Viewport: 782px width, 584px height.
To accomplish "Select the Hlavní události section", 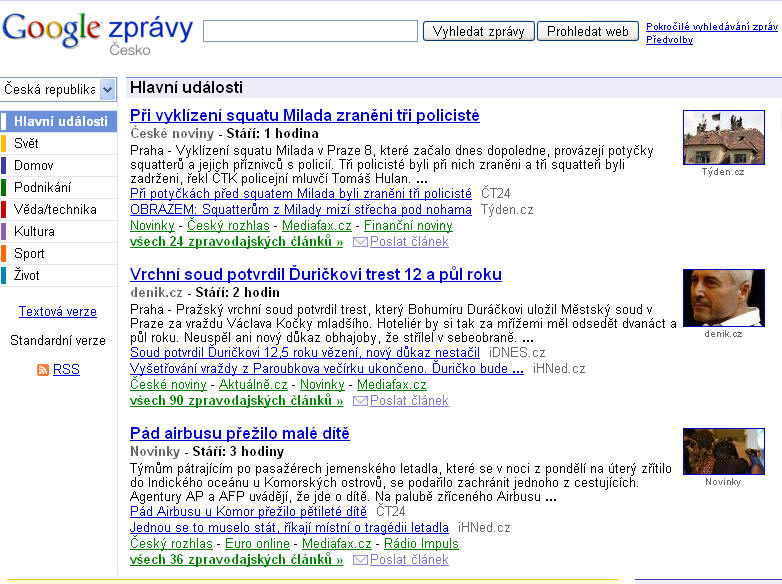I will point(59,121).
